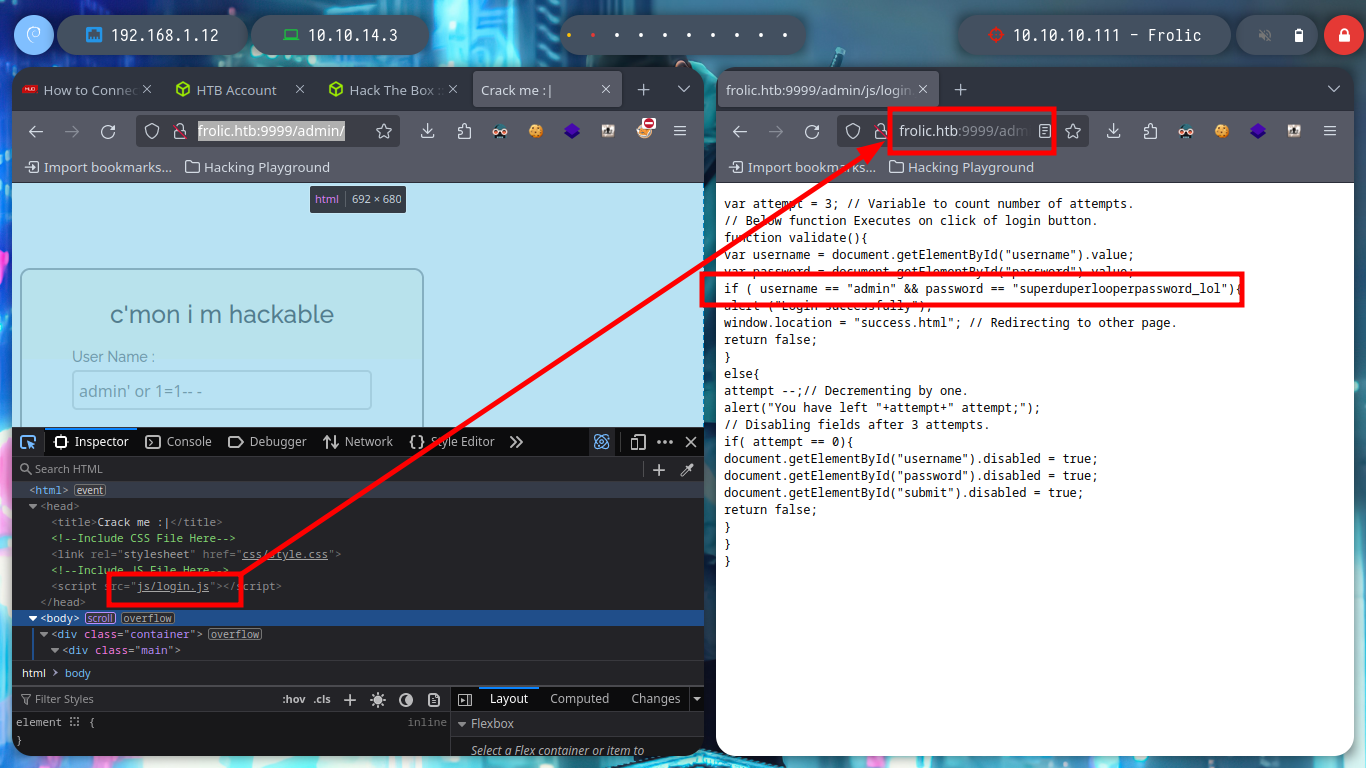Reload the frolic admin page in left window
Screen dimensions: 1366x768
tap(108, 131)
